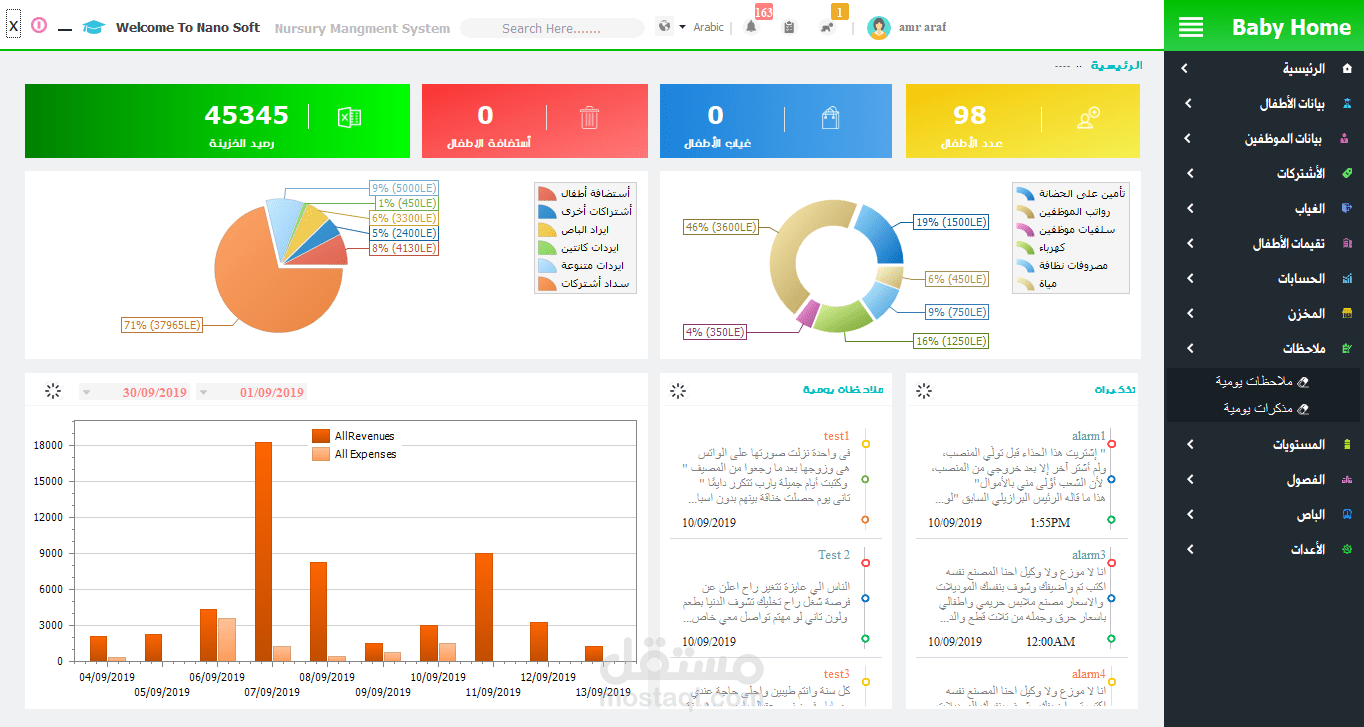Click تأمين على الحضانة legend color swatch
Screen dimensions: 1364x727
(1025, 193)
